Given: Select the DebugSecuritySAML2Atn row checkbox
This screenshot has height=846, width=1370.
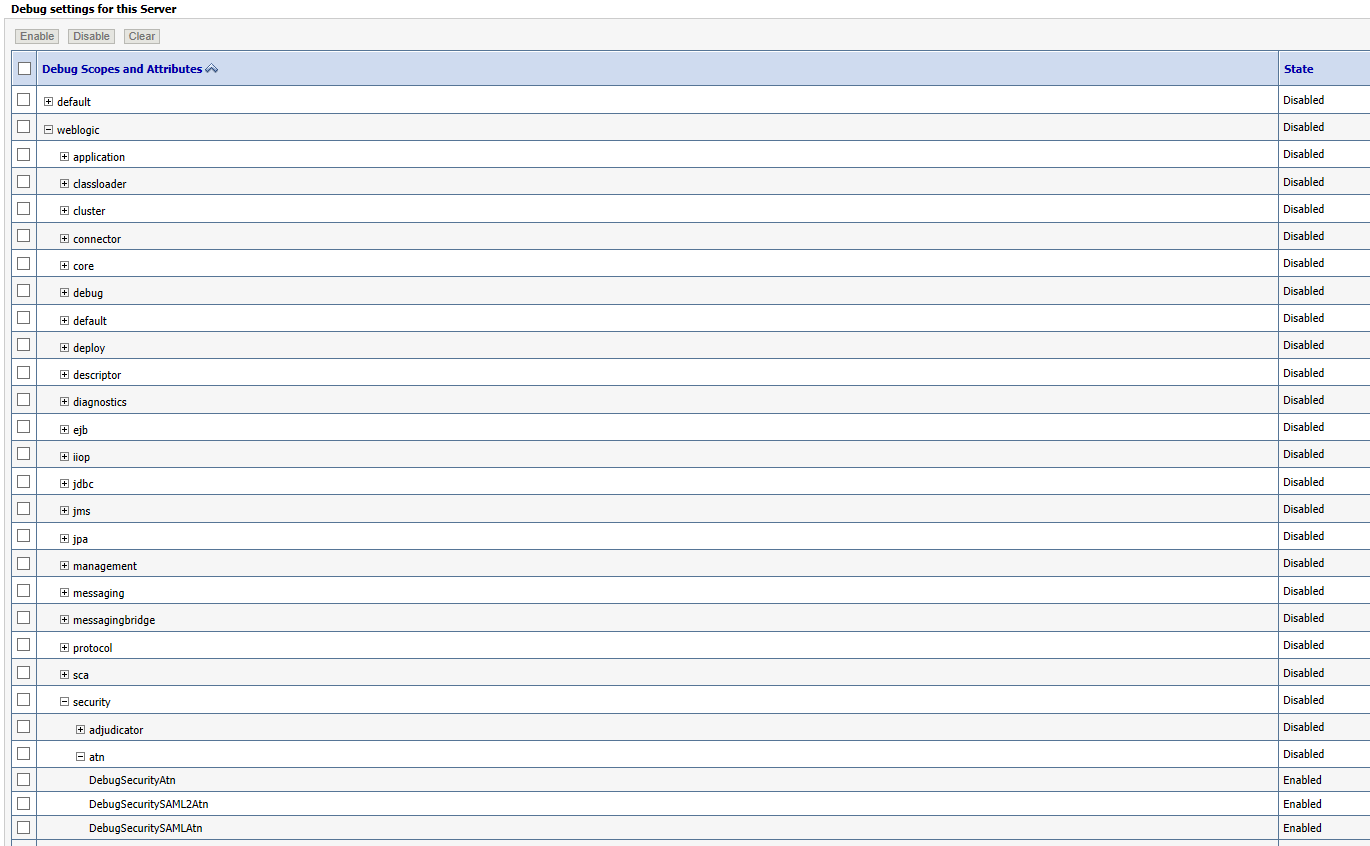Looking at the screenshot, I should 24,804.
